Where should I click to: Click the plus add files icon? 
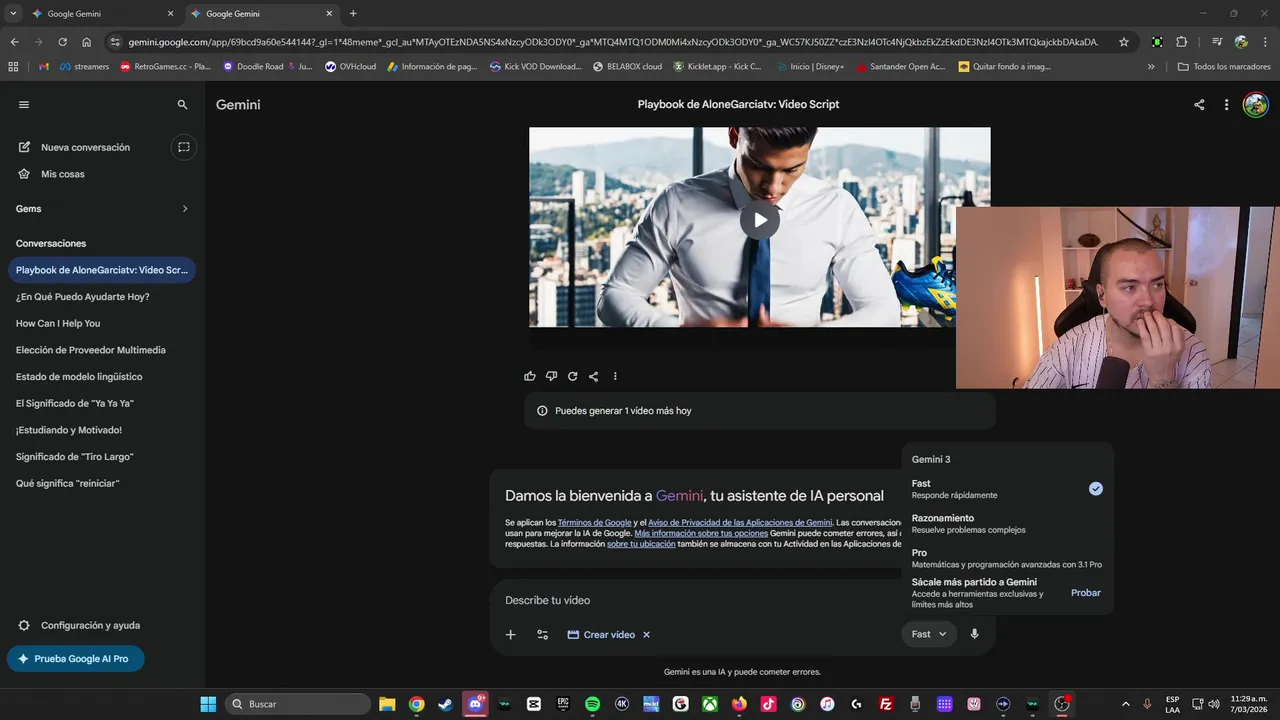pos(510,634)
